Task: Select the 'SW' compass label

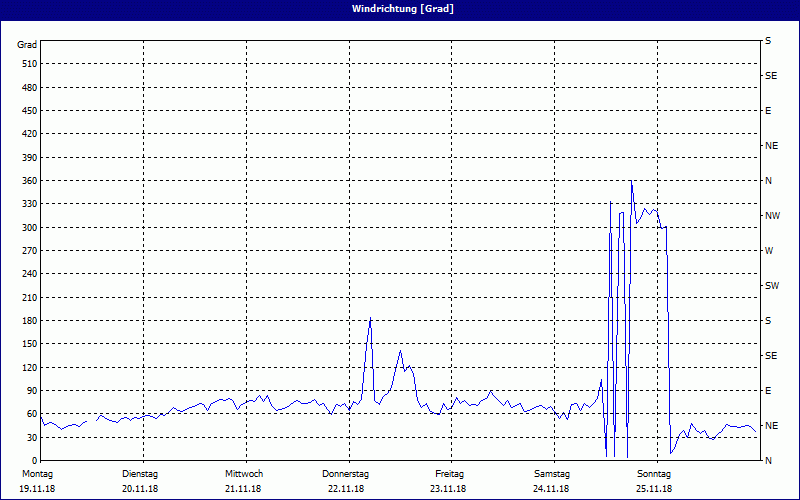Action: tap(772, 286)
